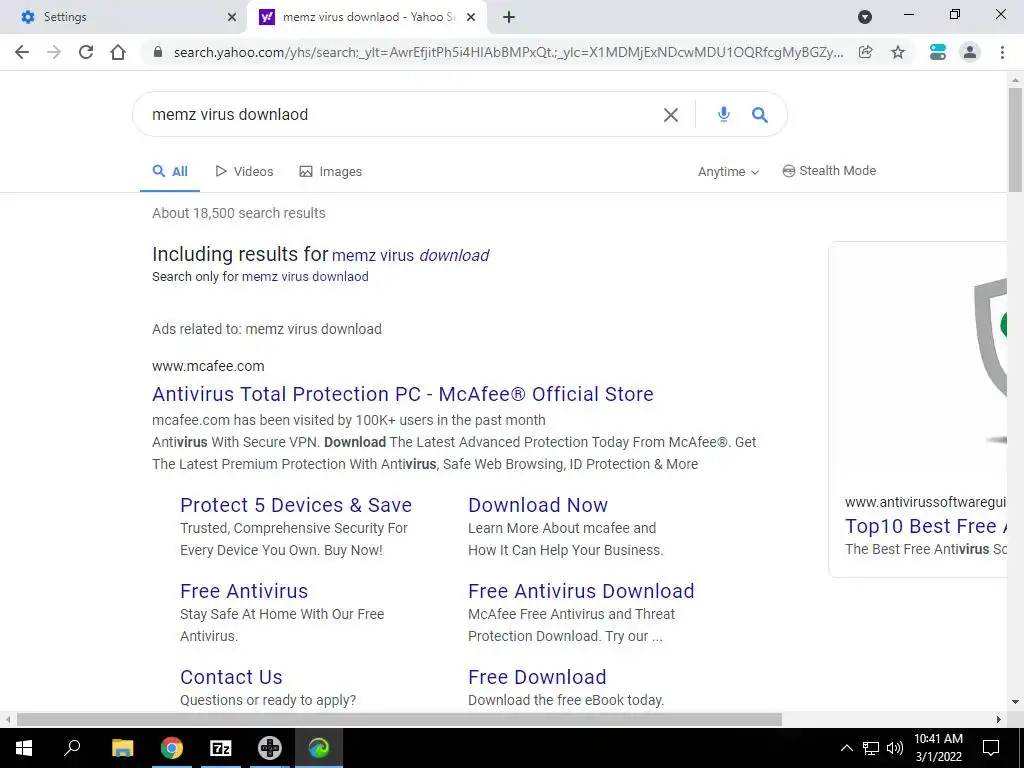Screen dimensions: 1024x768
Task: Switch to Images results
Action: (x=330, y=172)
